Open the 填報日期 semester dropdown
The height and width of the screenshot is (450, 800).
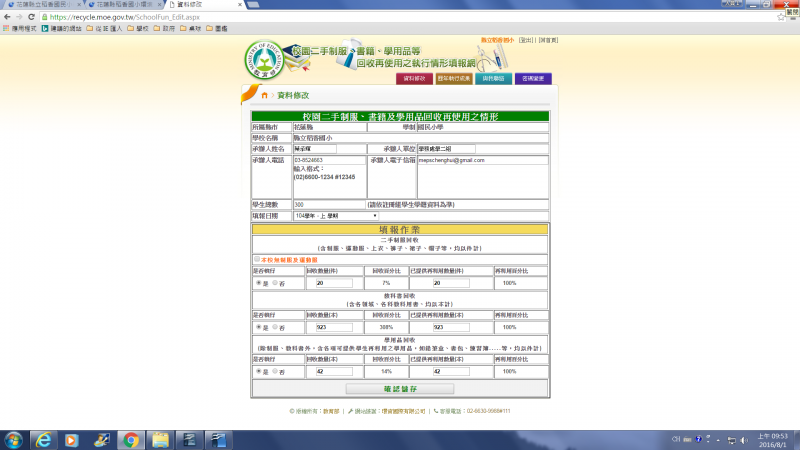[335, 215]
